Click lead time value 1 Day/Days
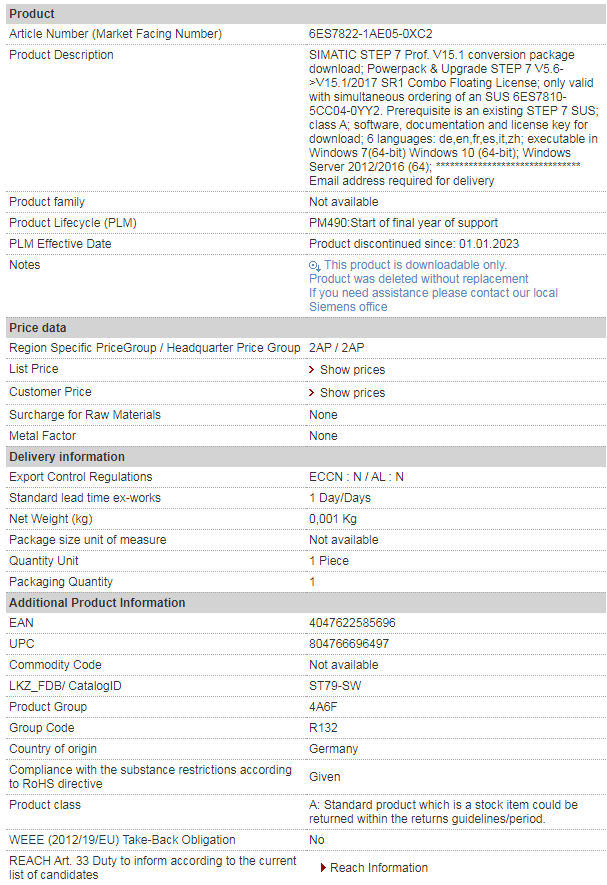Image resolution: width=607 pixels, height=885 pixels. (340, 498)
